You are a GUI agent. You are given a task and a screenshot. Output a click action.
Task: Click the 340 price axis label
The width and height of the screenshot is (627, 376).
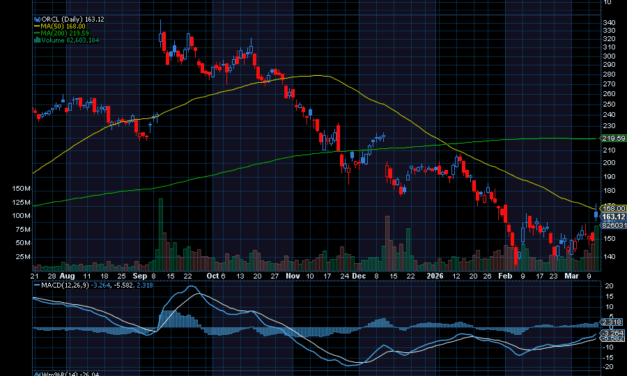pyautogui.click(x=609, y=22)
